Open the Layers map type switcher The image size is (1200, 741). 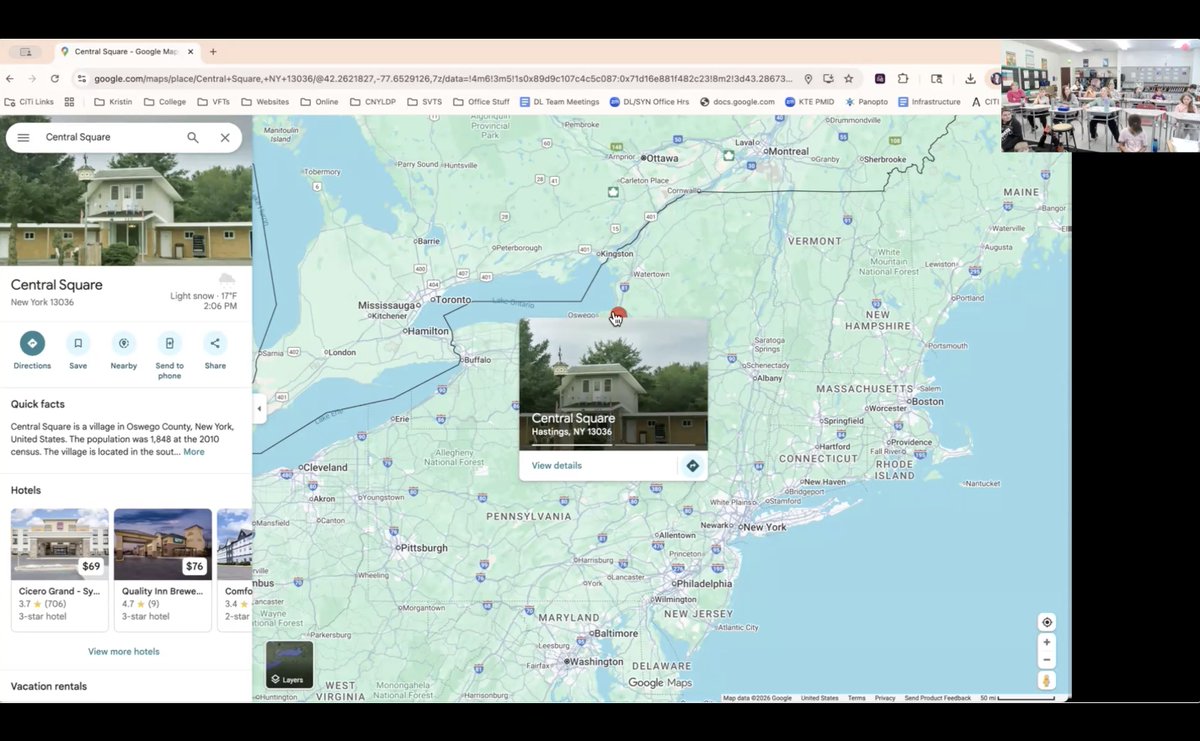click(289, 664)
